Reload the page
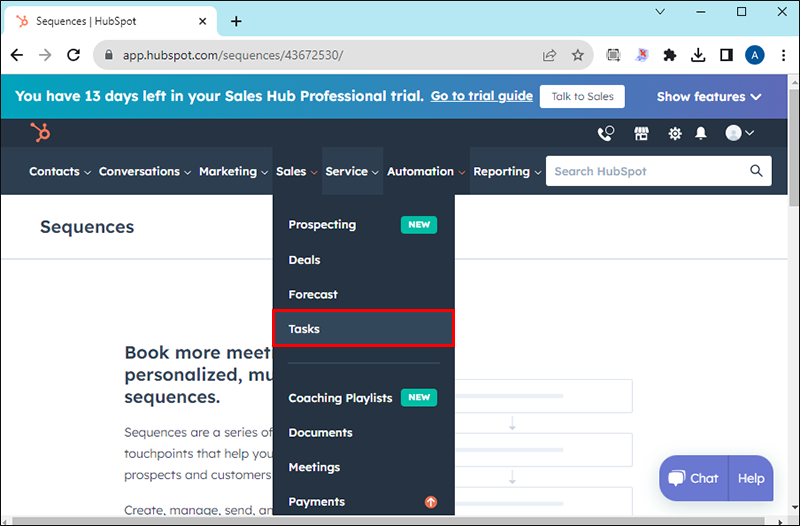 (x=73, y=55)
